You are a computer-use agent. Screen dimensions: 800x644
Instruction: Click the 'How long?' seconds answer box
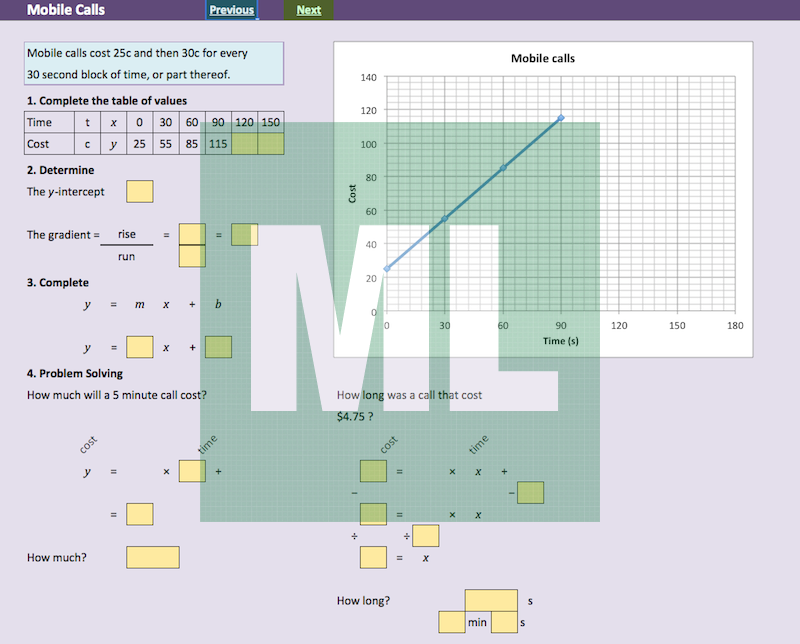(x=491, y=600)
